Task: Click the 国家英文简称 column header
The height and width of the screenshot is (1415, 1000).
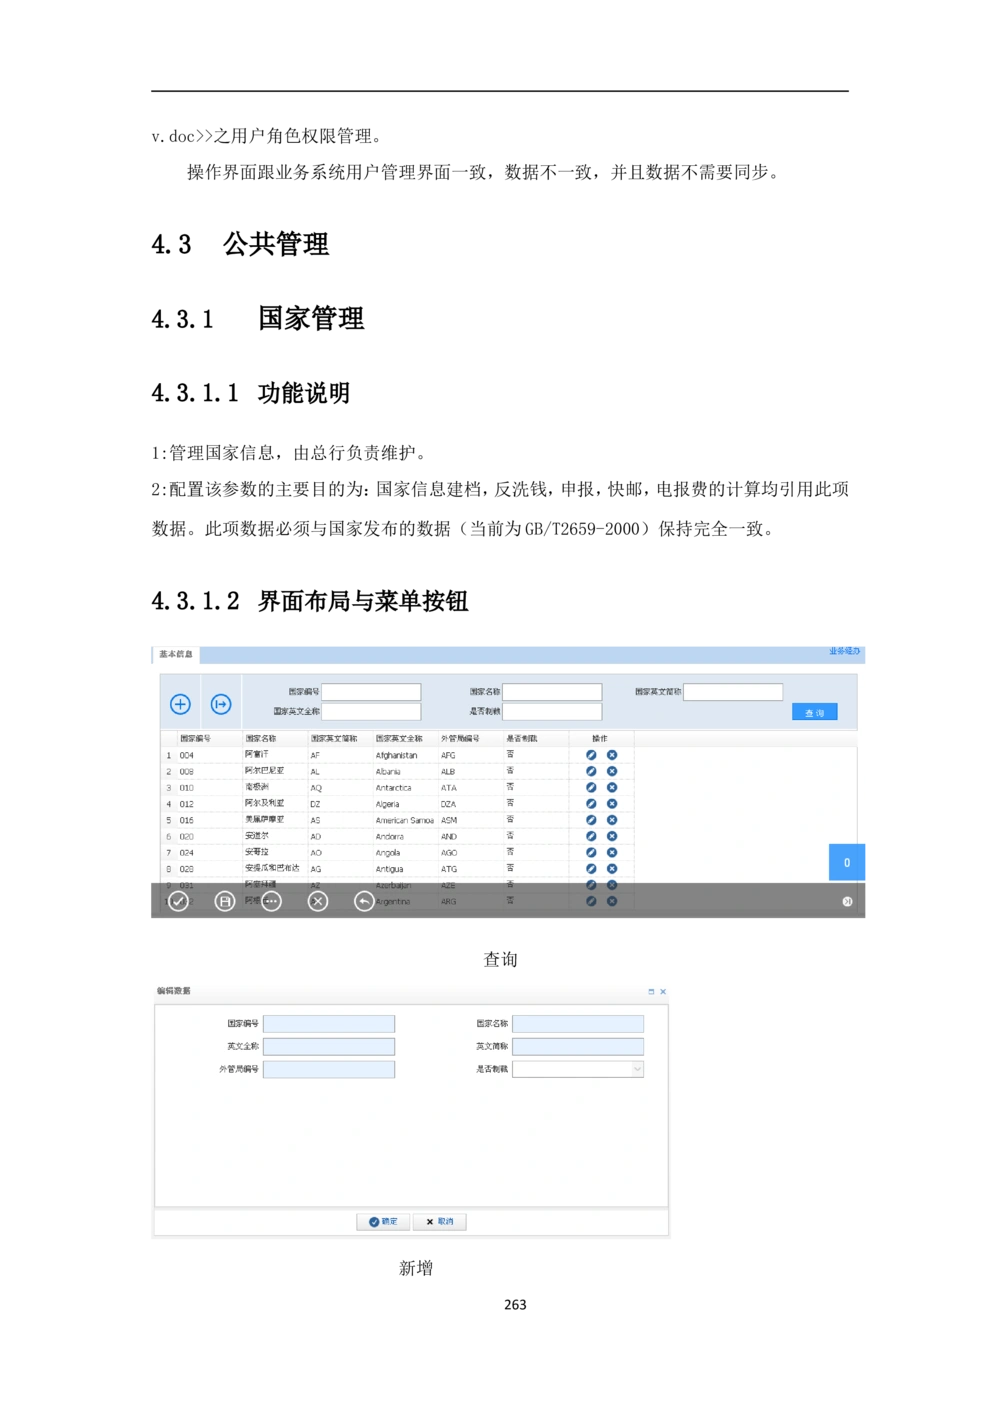Action: pos(334,739)
